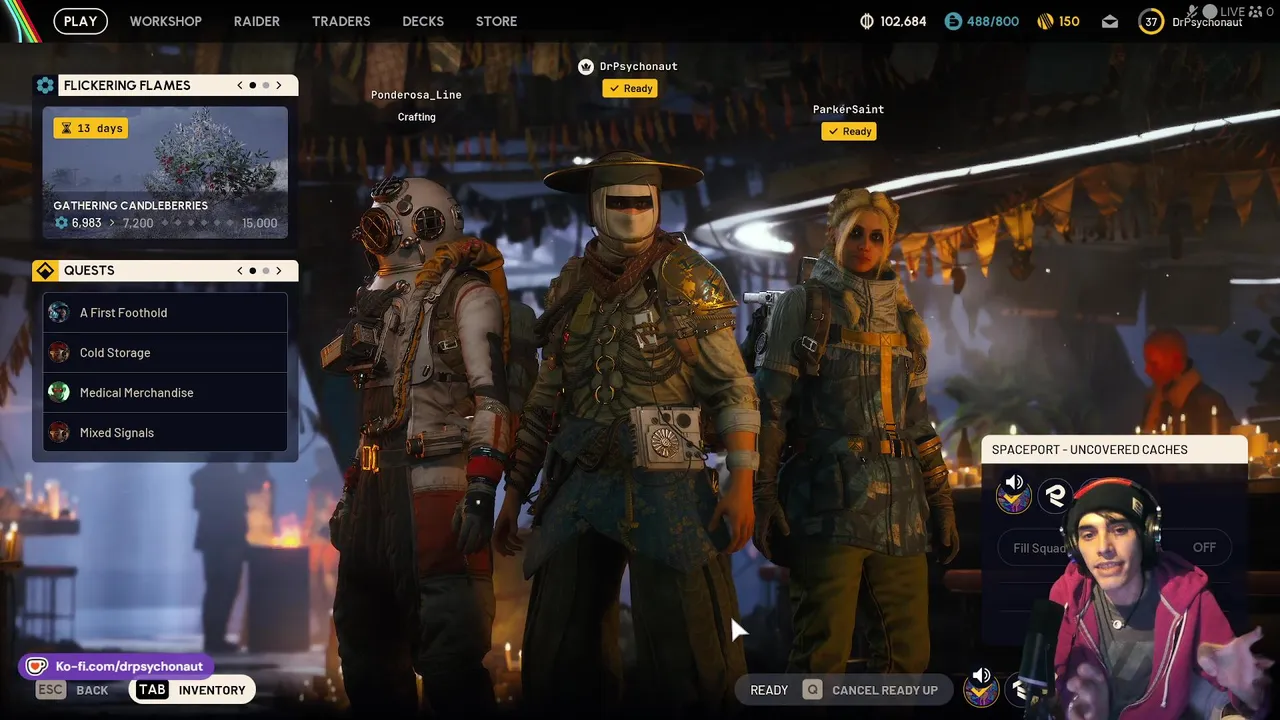The image size is (1280, 720).
Task: Go to previous Flickering Flames page arrow
Action: 240,85
